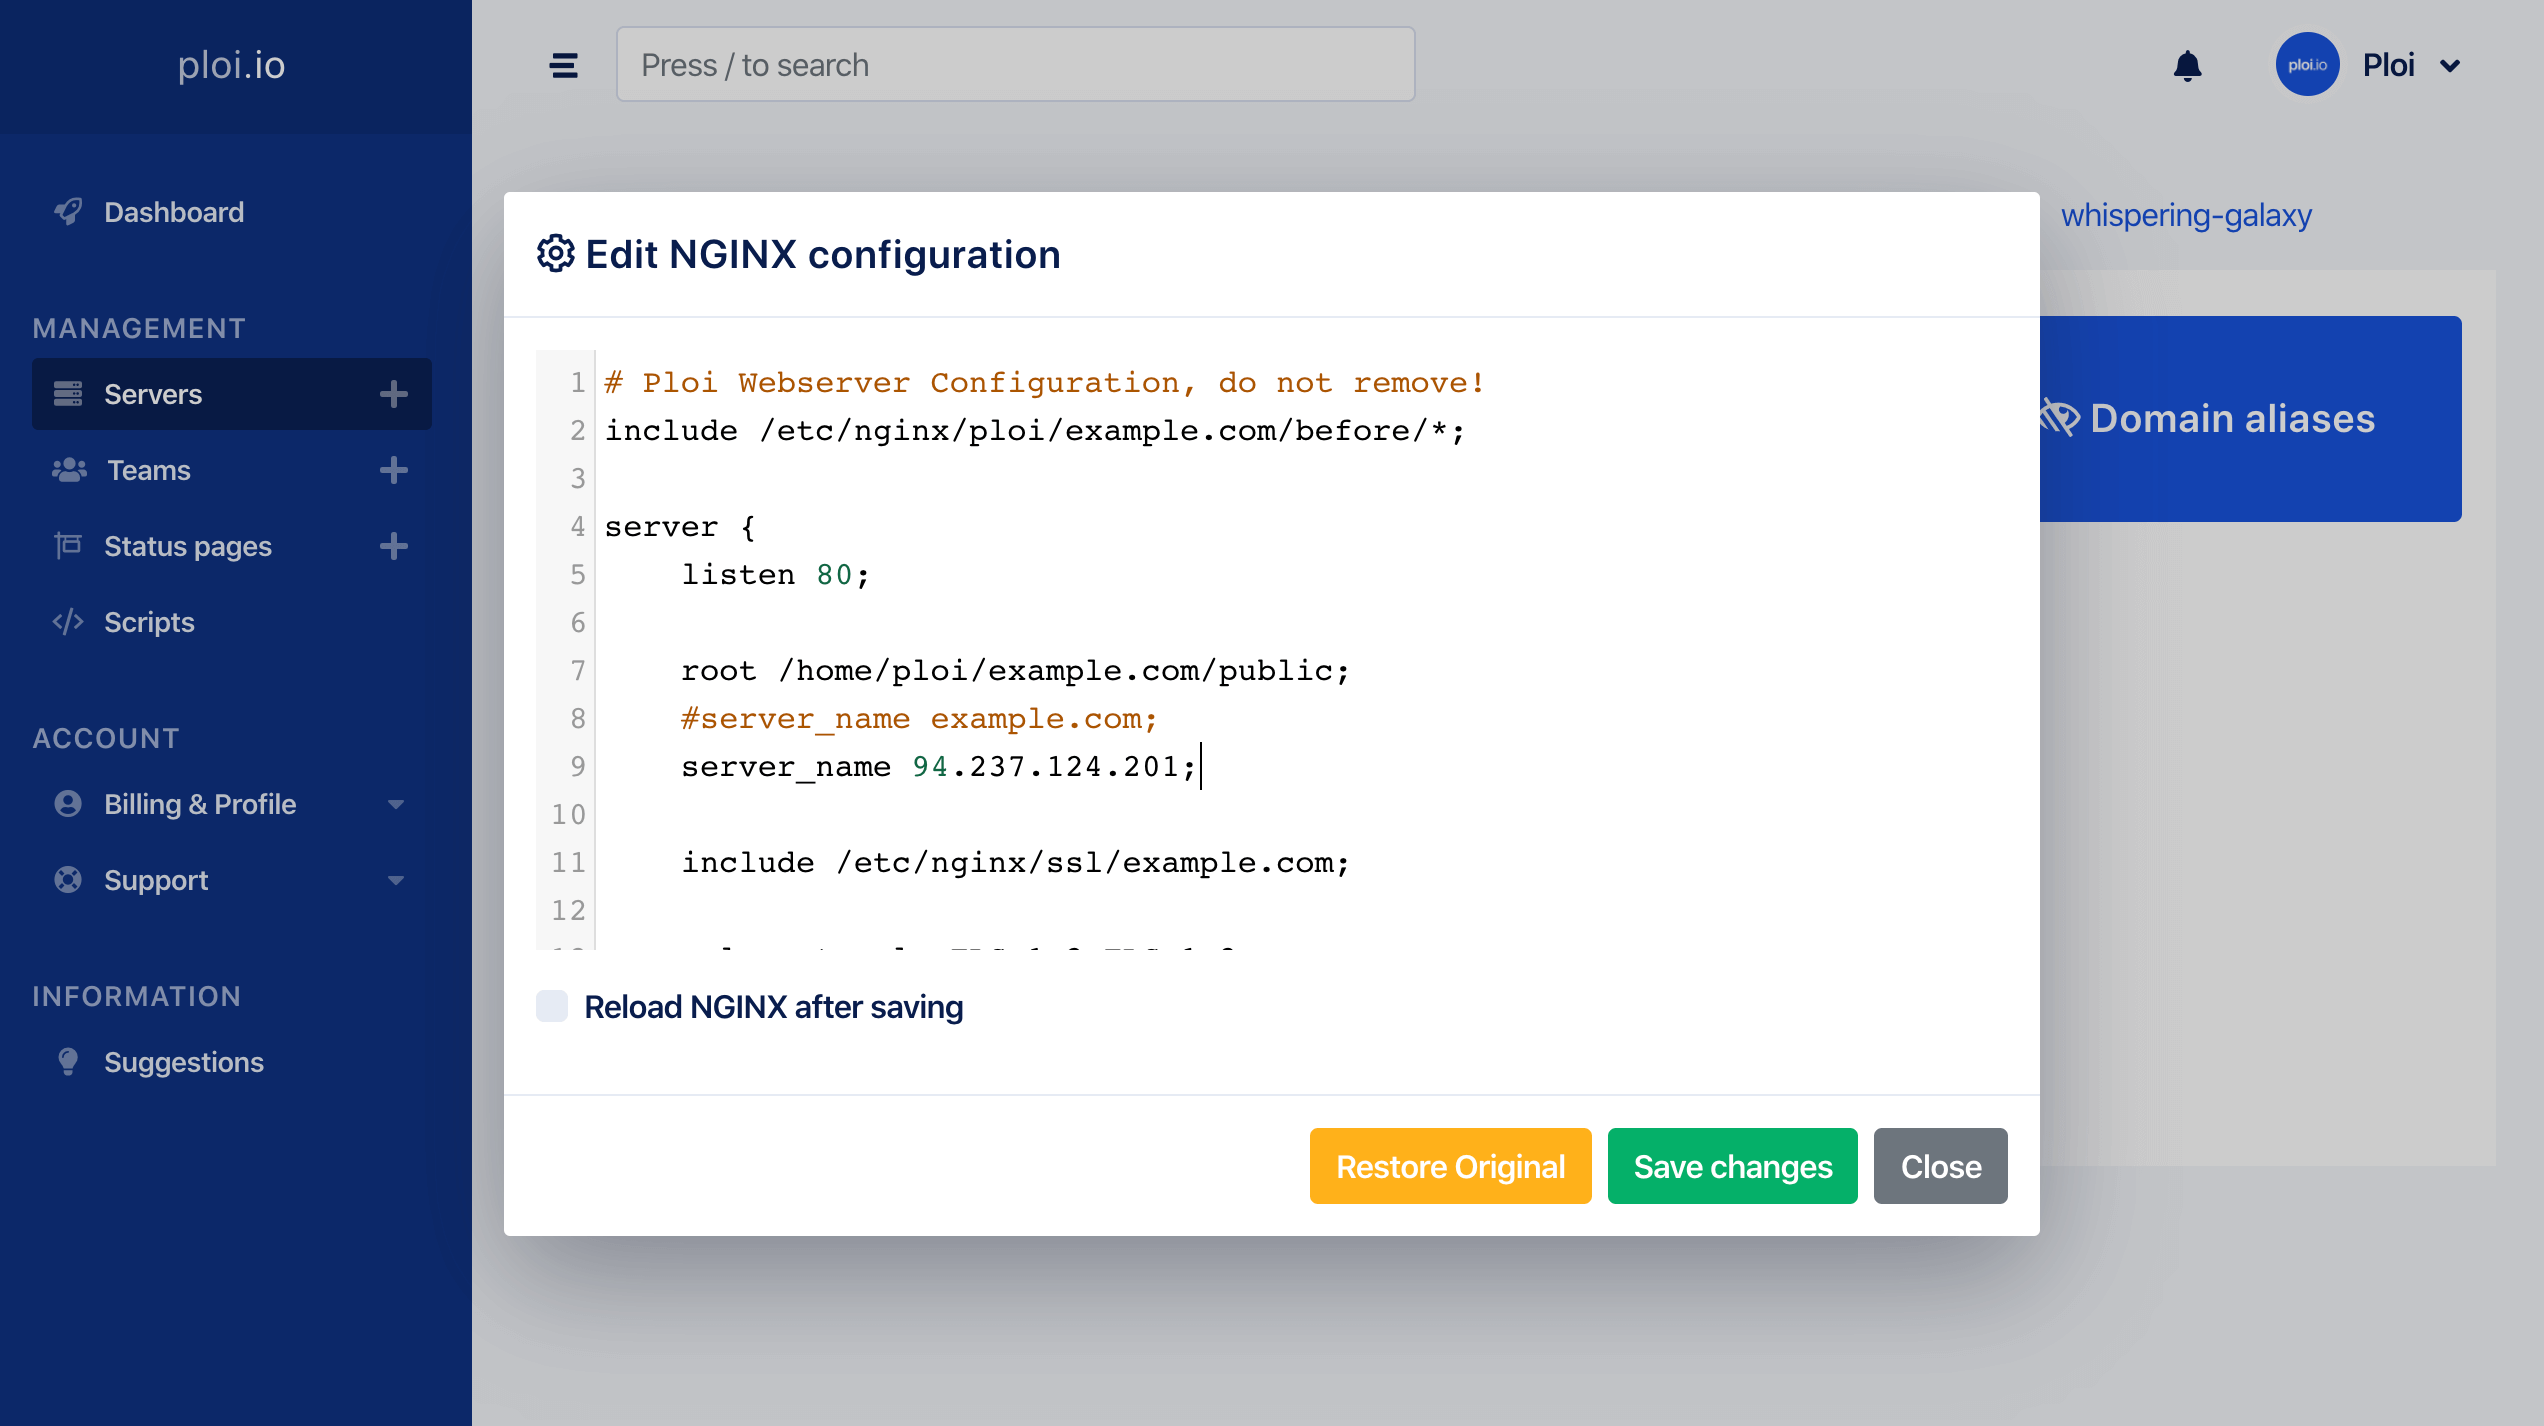Add a server using the plus icon
2544x1426 pixels.
pyautogui.click(x=394, y=394)
